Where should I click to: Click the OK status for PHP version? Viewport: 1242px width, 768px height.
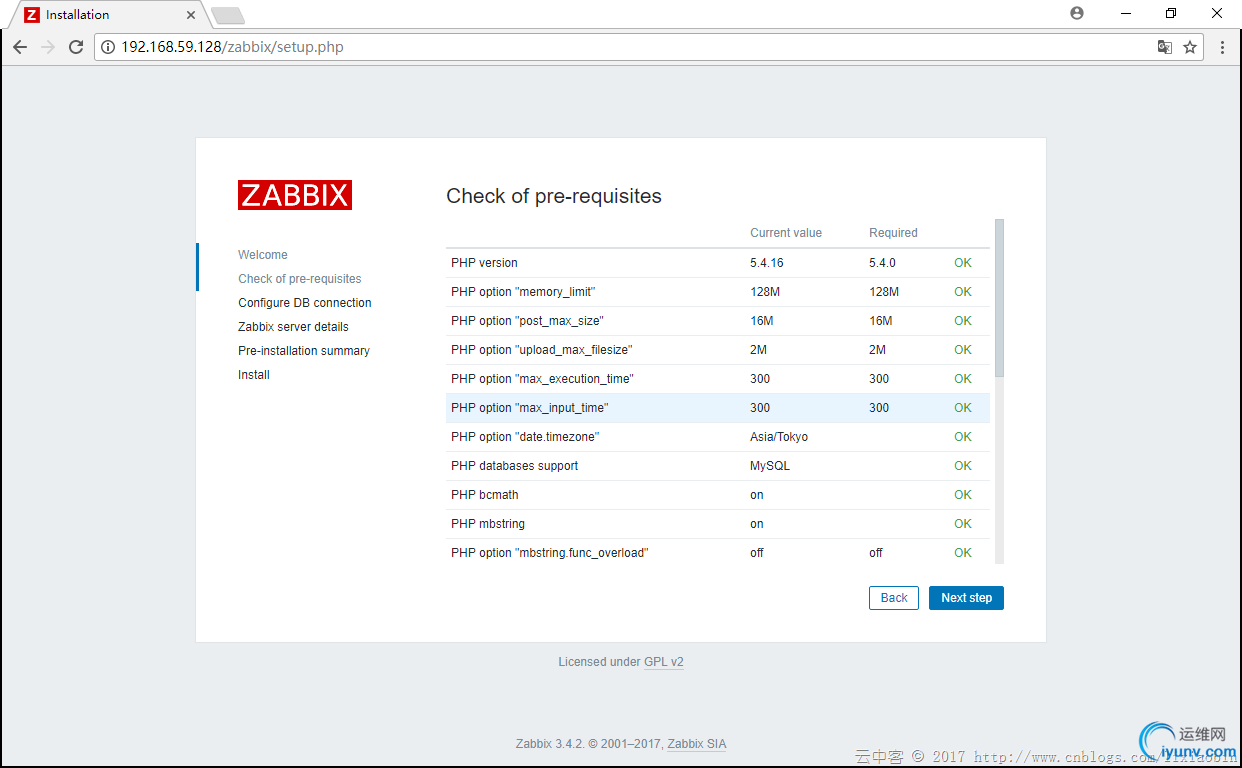tap(963, 263)
